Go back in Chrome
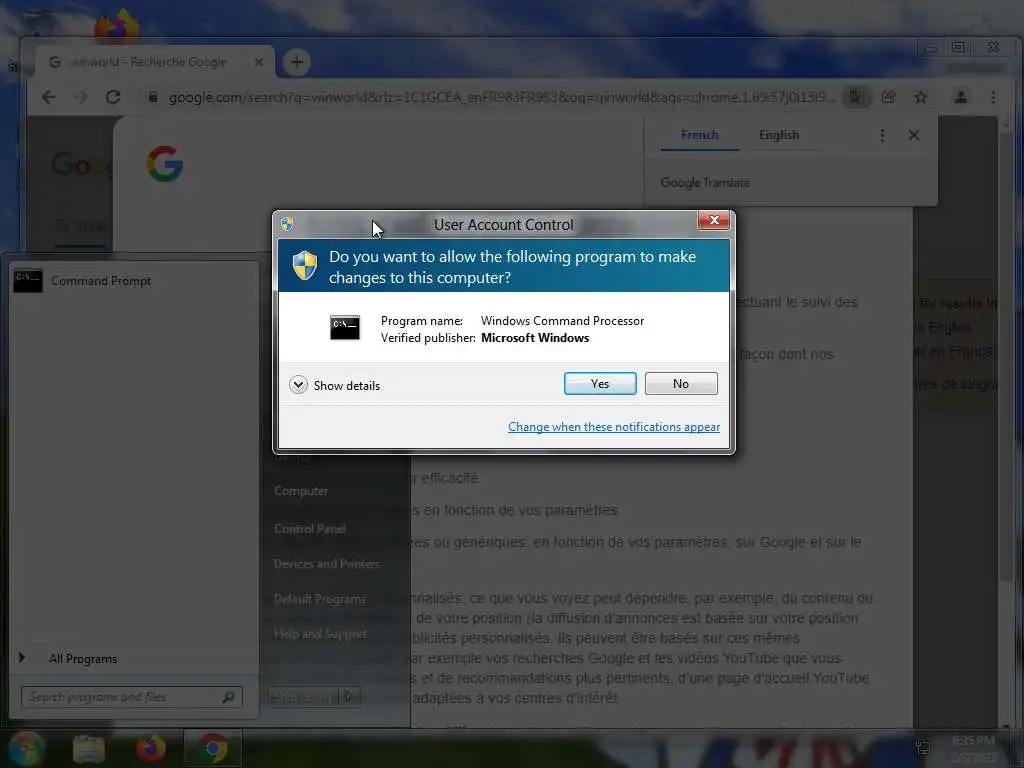 pos(49,97)
